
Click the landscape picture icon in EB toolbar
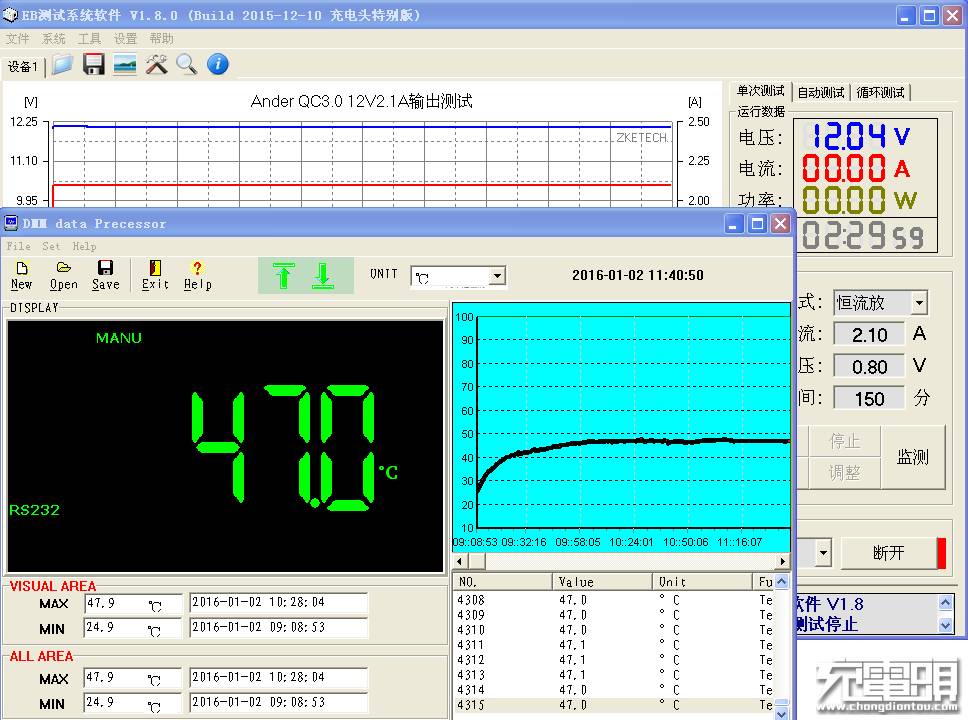click(x=125, y=65)
